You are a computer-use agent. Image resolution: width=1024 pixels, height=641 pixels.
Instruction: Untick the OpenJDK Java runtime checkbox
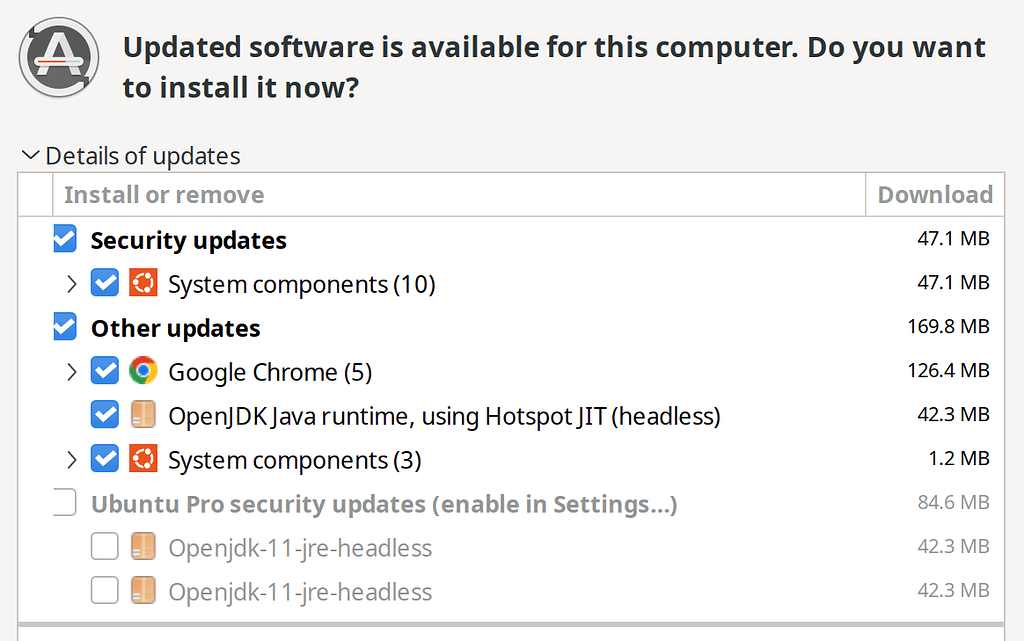point(105,415)
